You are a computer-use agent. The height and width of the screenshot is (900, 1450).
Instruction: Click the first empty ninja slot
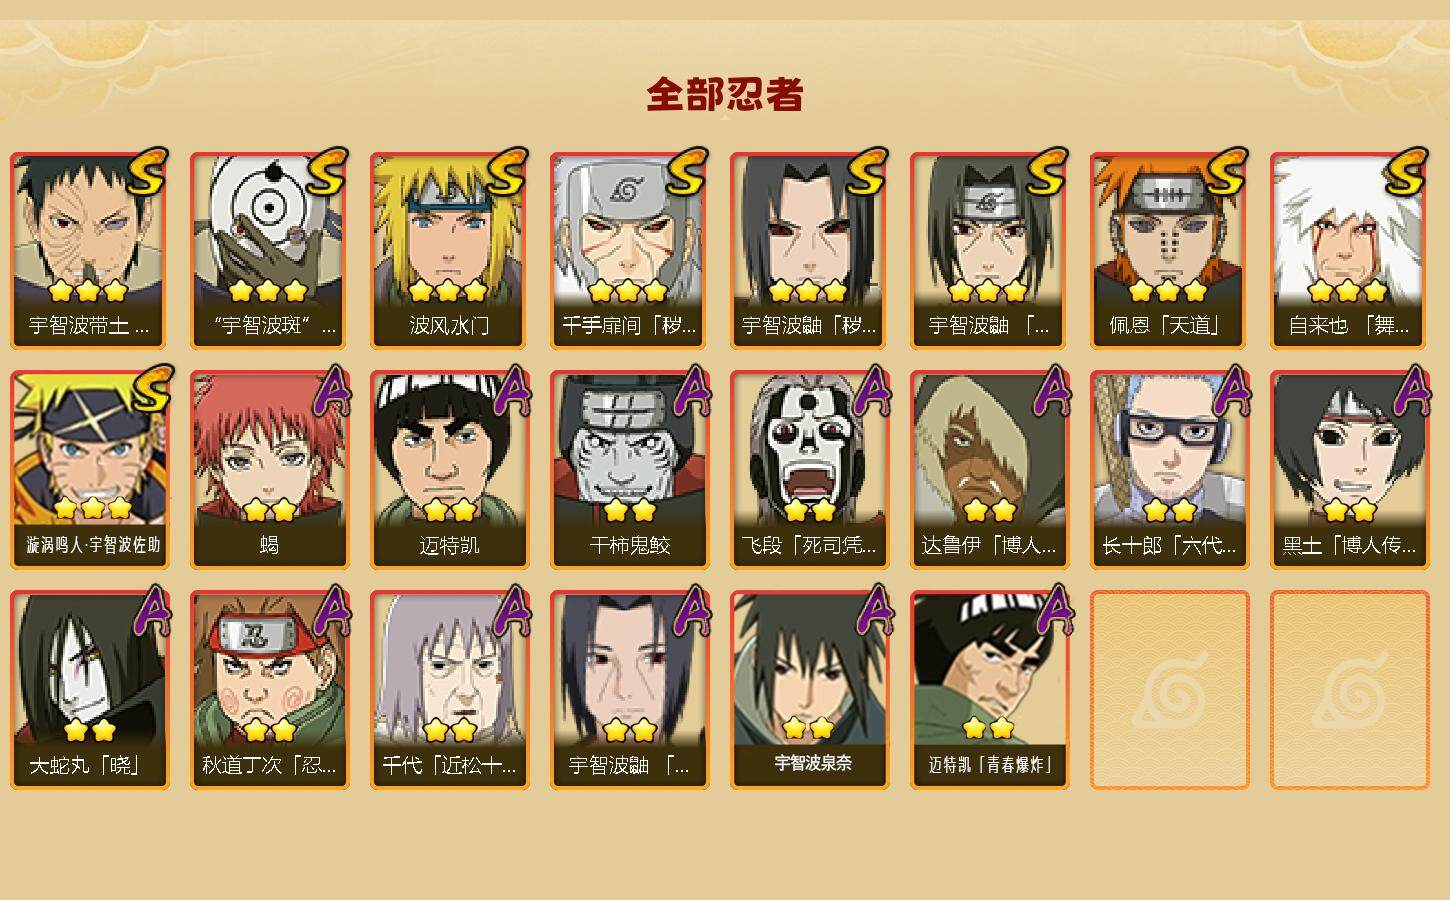(1169, 690)
